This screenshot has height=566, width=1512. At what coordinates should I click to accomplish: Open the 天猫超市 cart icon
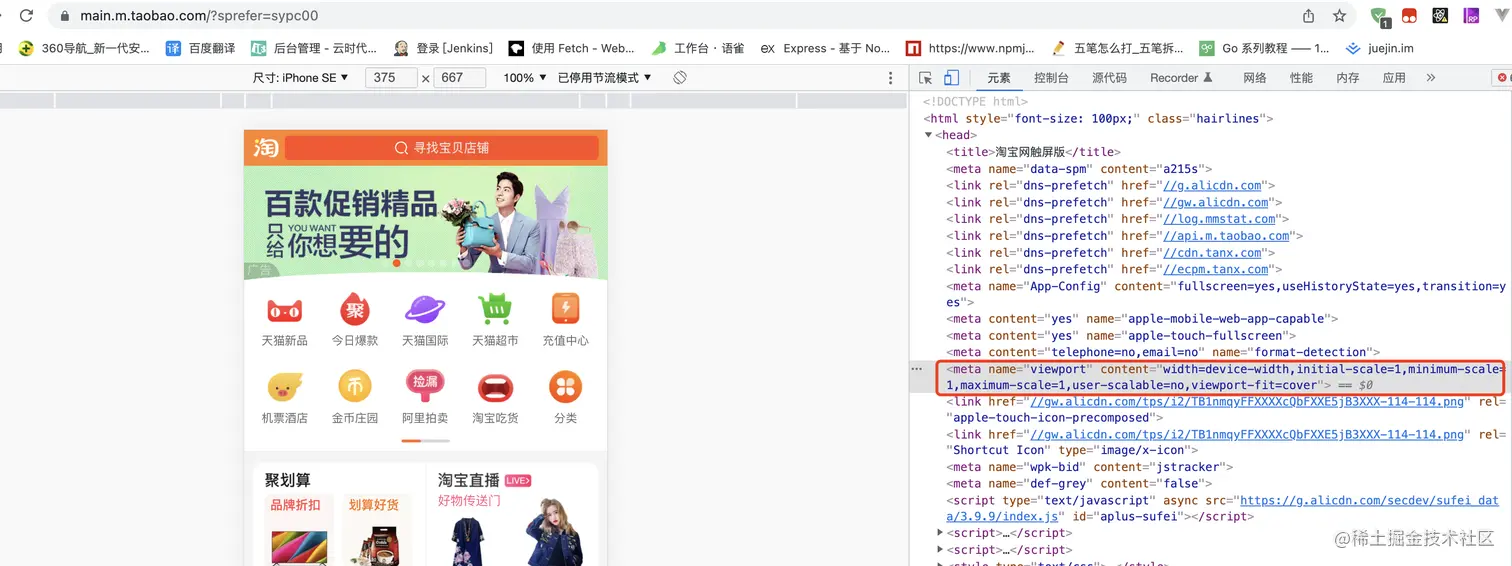495,310
